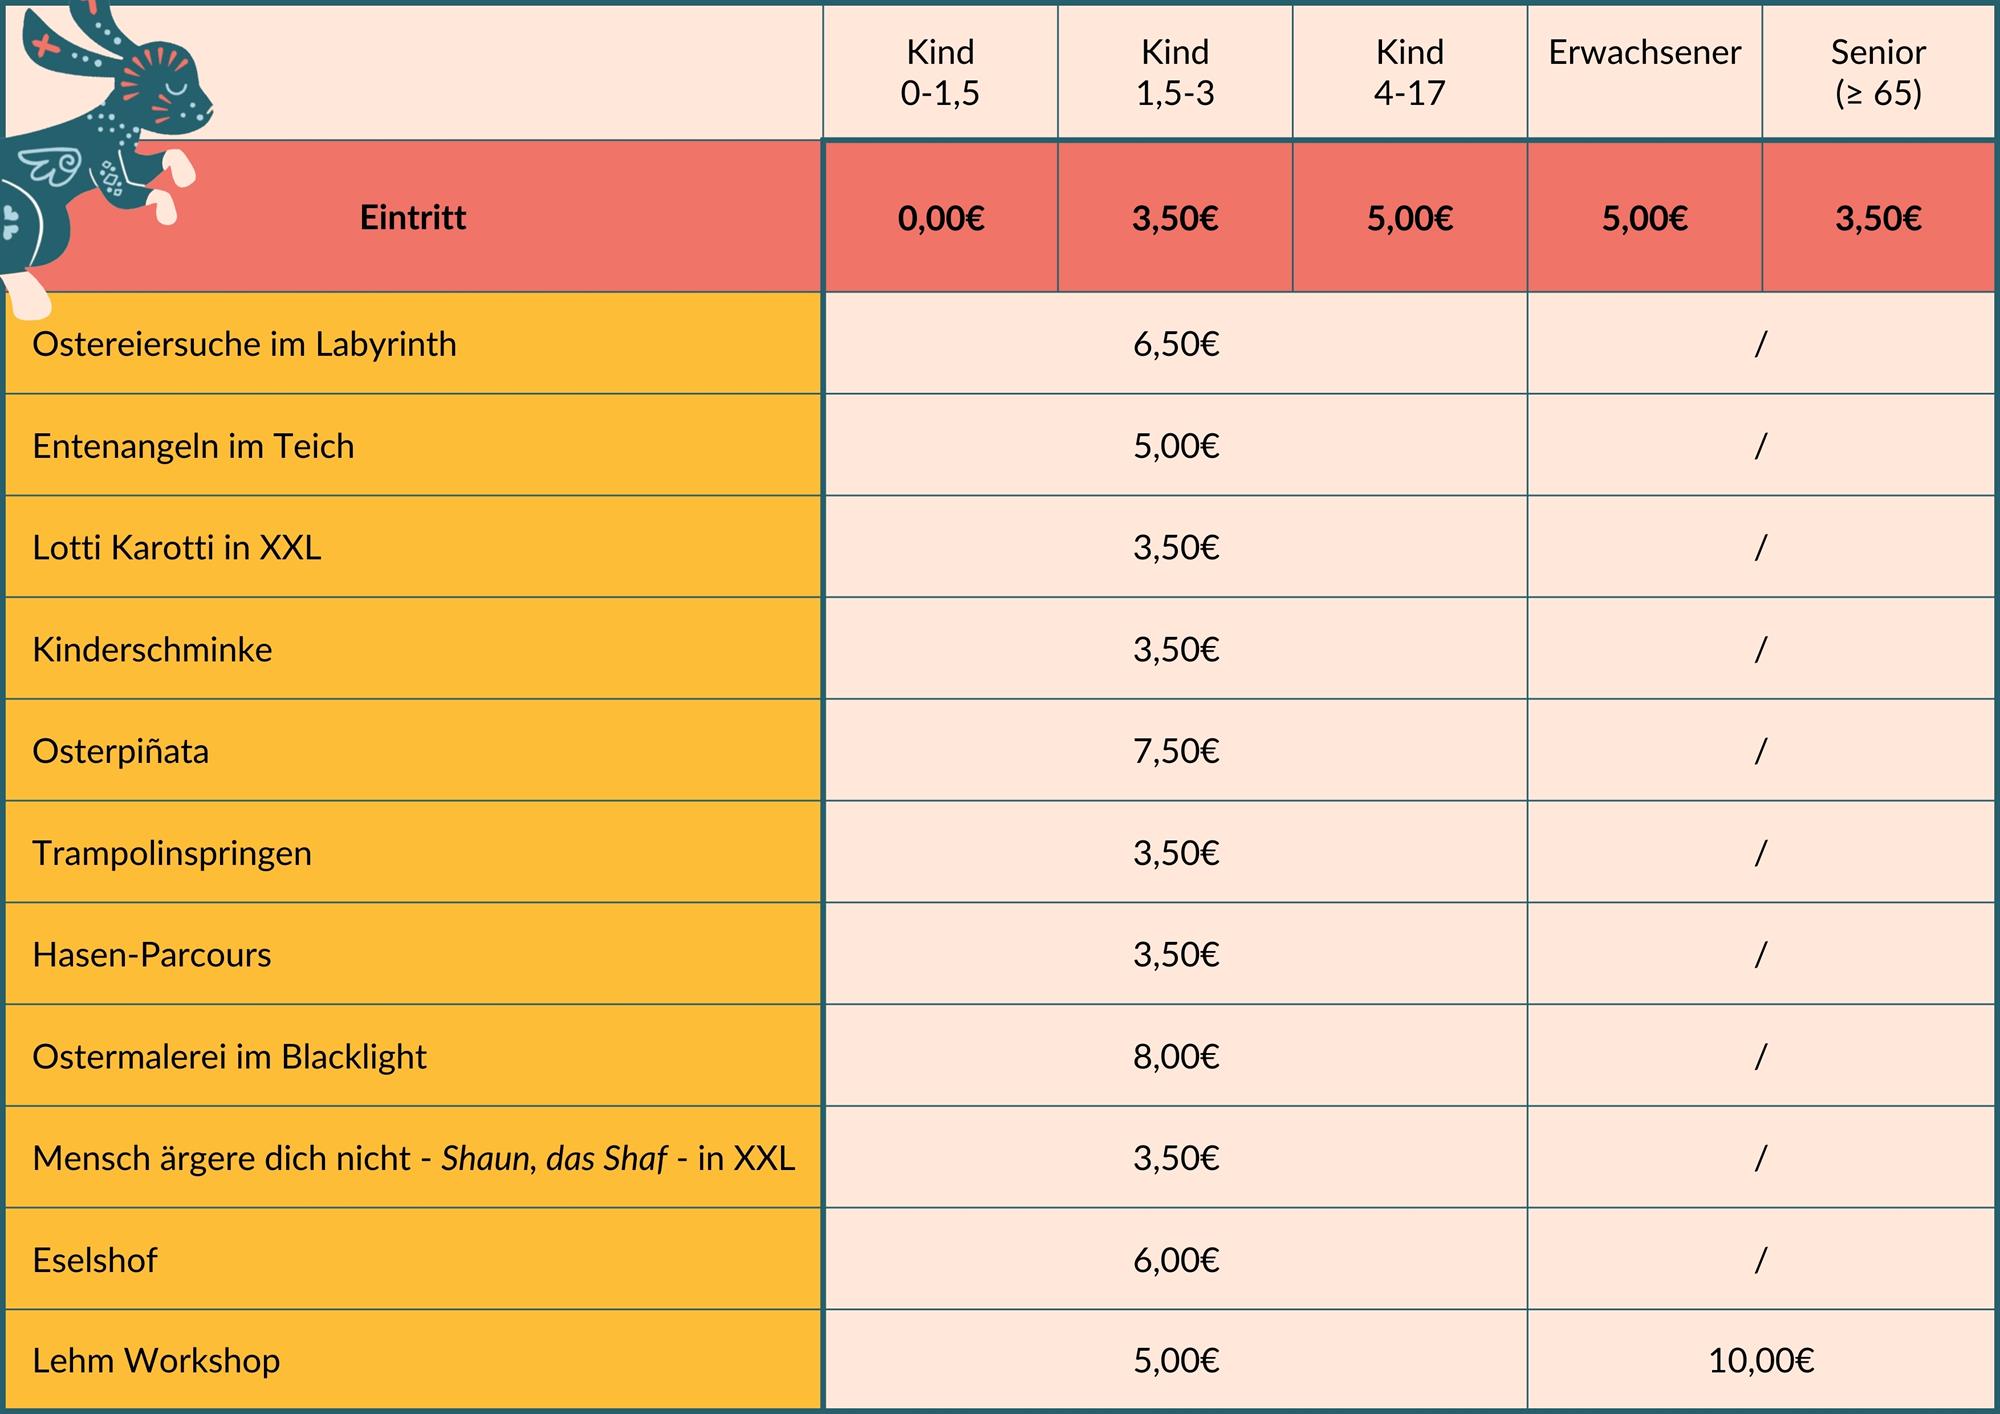This screenshot has width=2000, height=1414.
Task: Select the Entenangeln im Teich label
Action: (193, 446)
